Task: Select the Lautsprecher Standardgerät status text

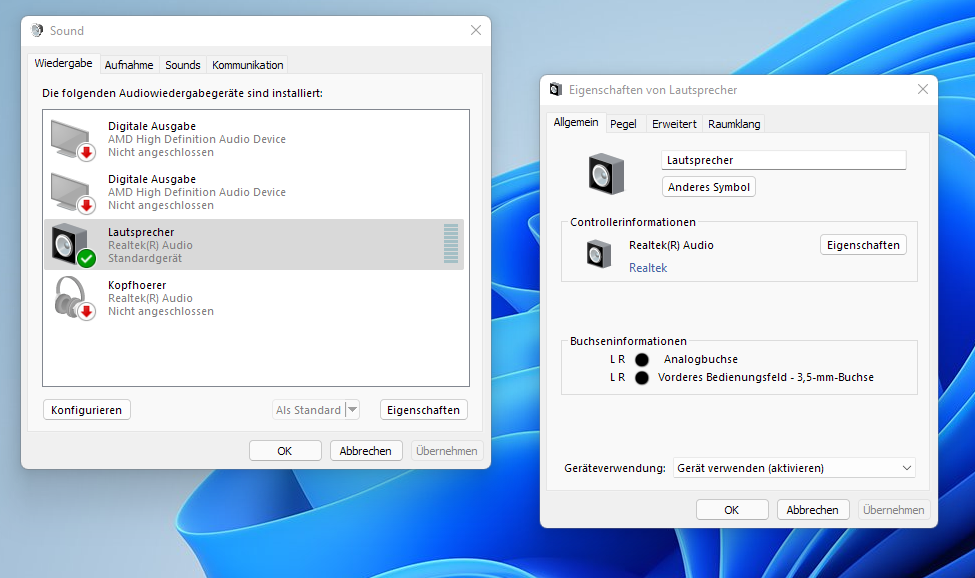Action: [145, 258]
